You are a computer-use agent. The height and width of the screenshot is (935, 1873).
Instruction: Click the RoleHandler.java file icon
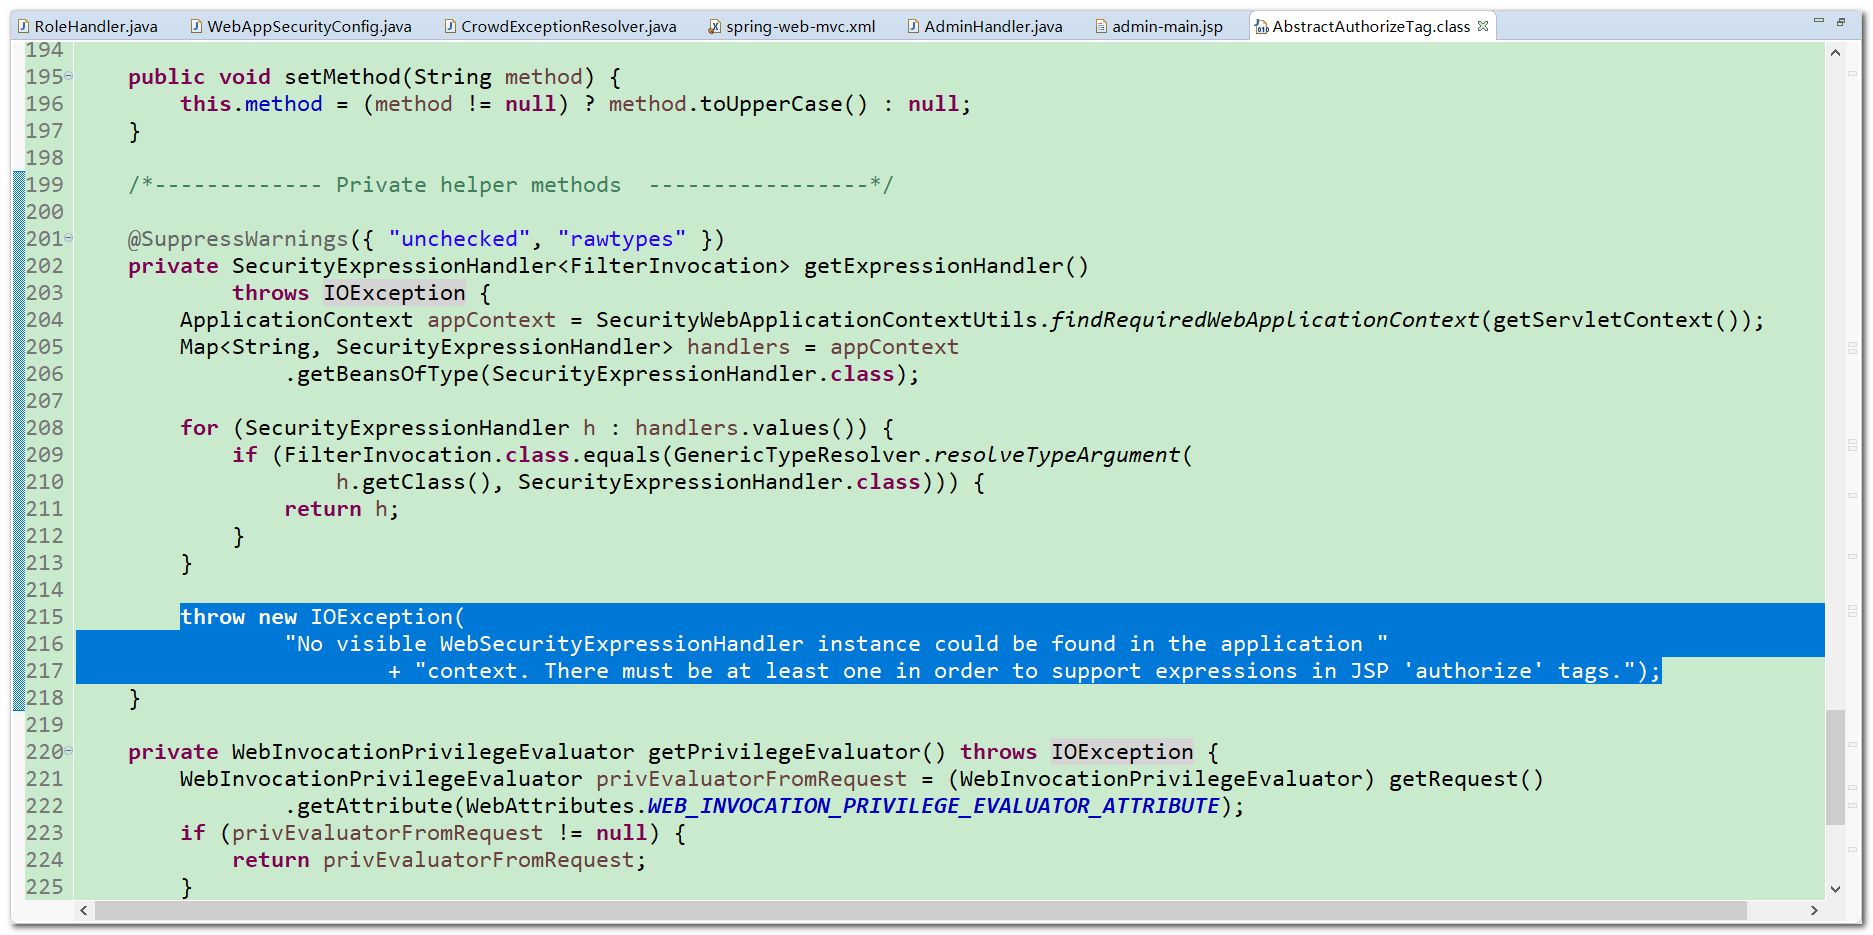(25, 27)
